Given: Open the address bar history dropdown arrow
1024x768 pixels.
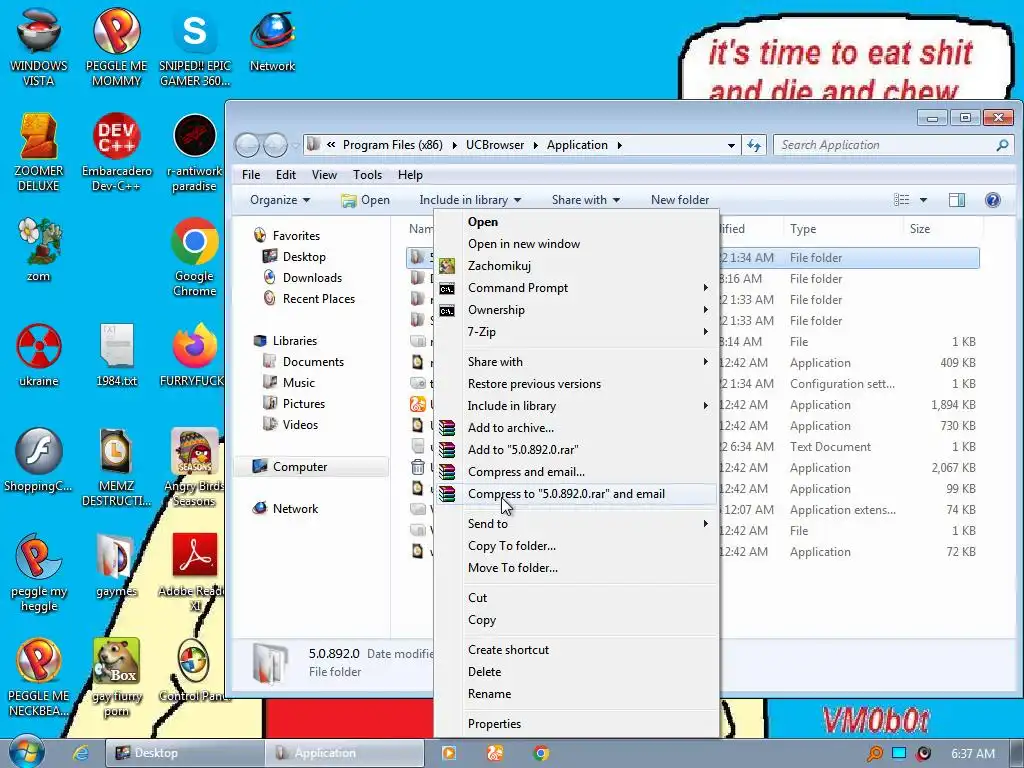Looking at the screenshot, I should (x=731, y=145).
